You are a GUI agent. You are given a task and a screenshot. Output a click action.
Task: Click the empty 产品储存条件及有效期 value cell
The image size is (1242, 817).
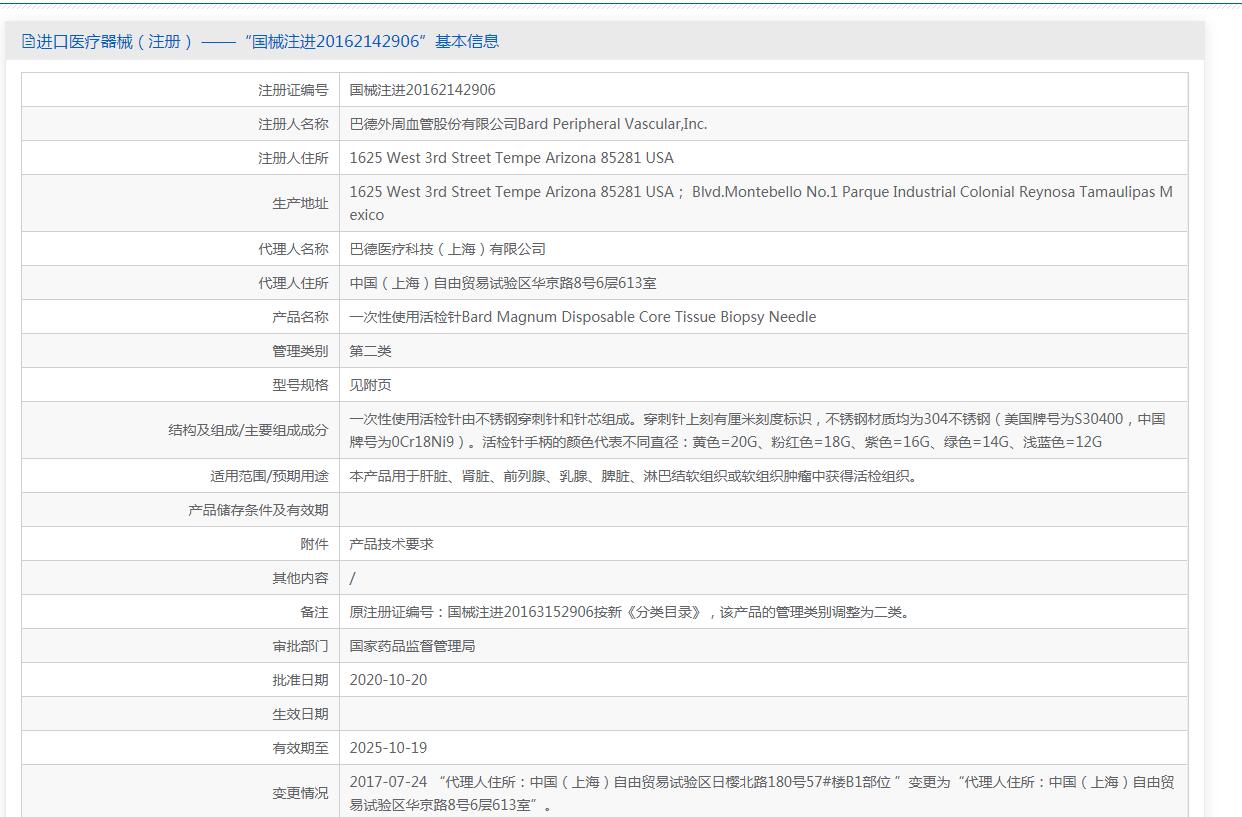click(x=762, y=510)
